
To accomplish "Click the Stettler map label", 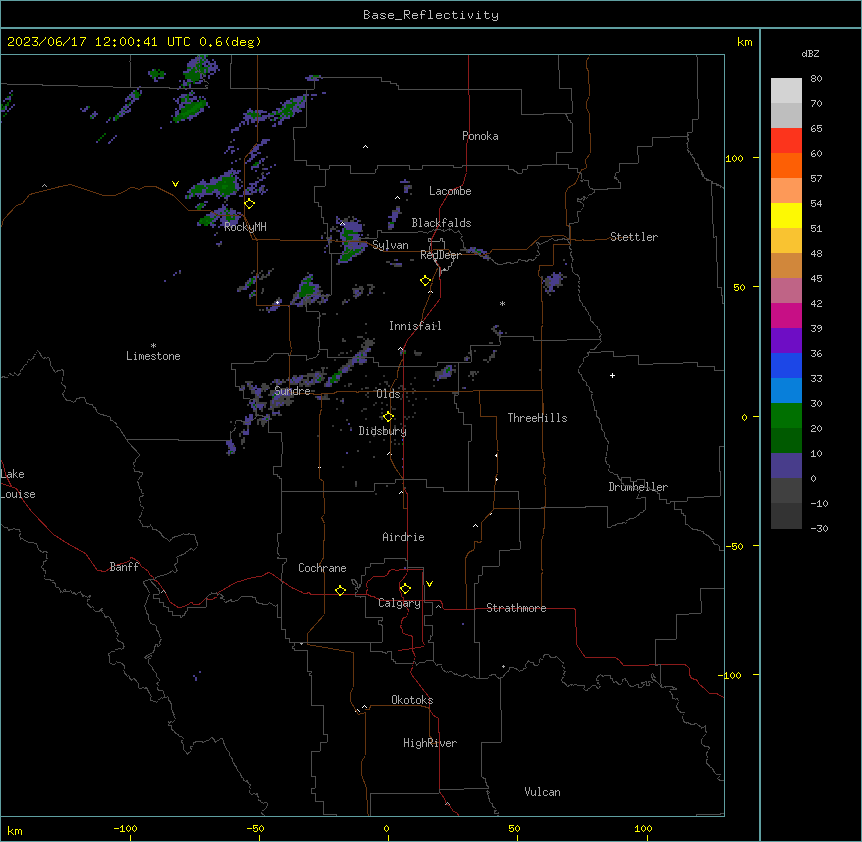I will coord(634,237).
